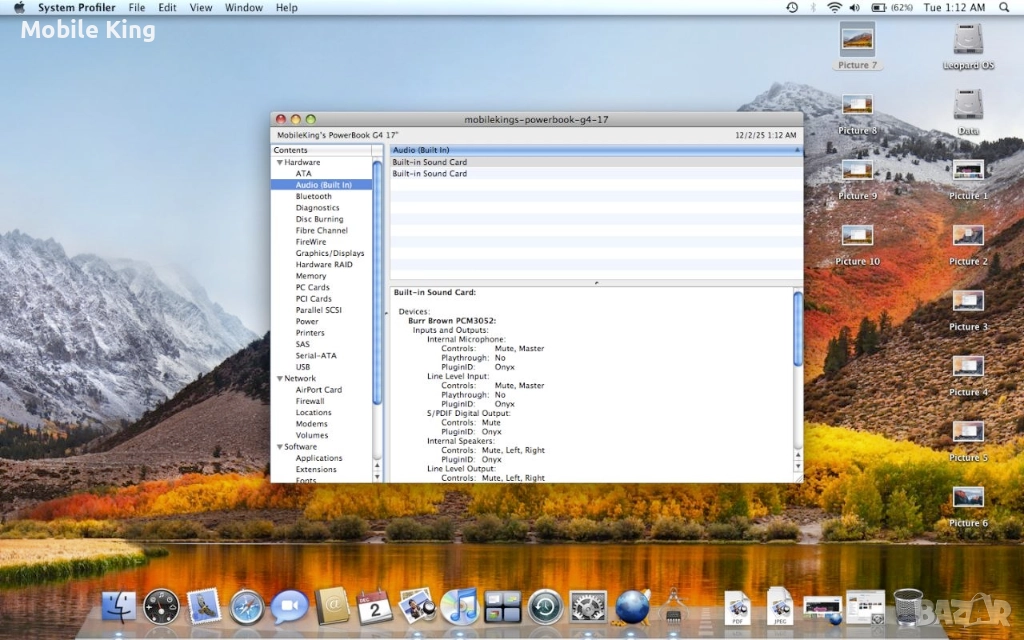The image size is (1024, 640).
Task: Open the Apple menu
Action: click(x=19, y=7)
